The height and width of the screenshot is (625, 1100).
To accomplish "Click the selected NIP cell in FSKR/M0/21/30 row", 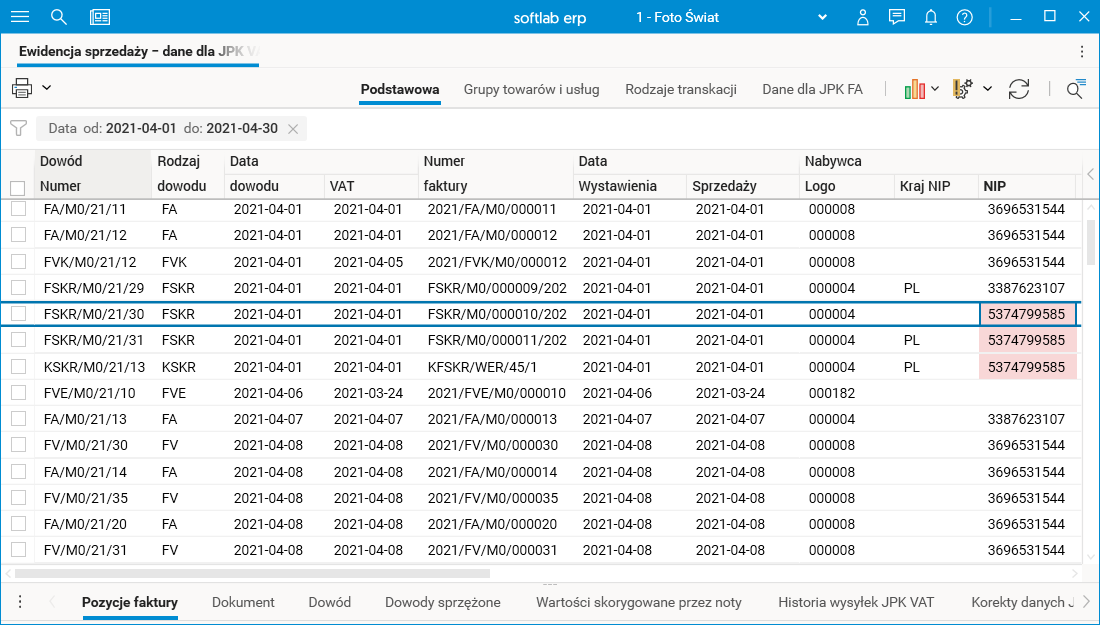I will (1028, 314).
